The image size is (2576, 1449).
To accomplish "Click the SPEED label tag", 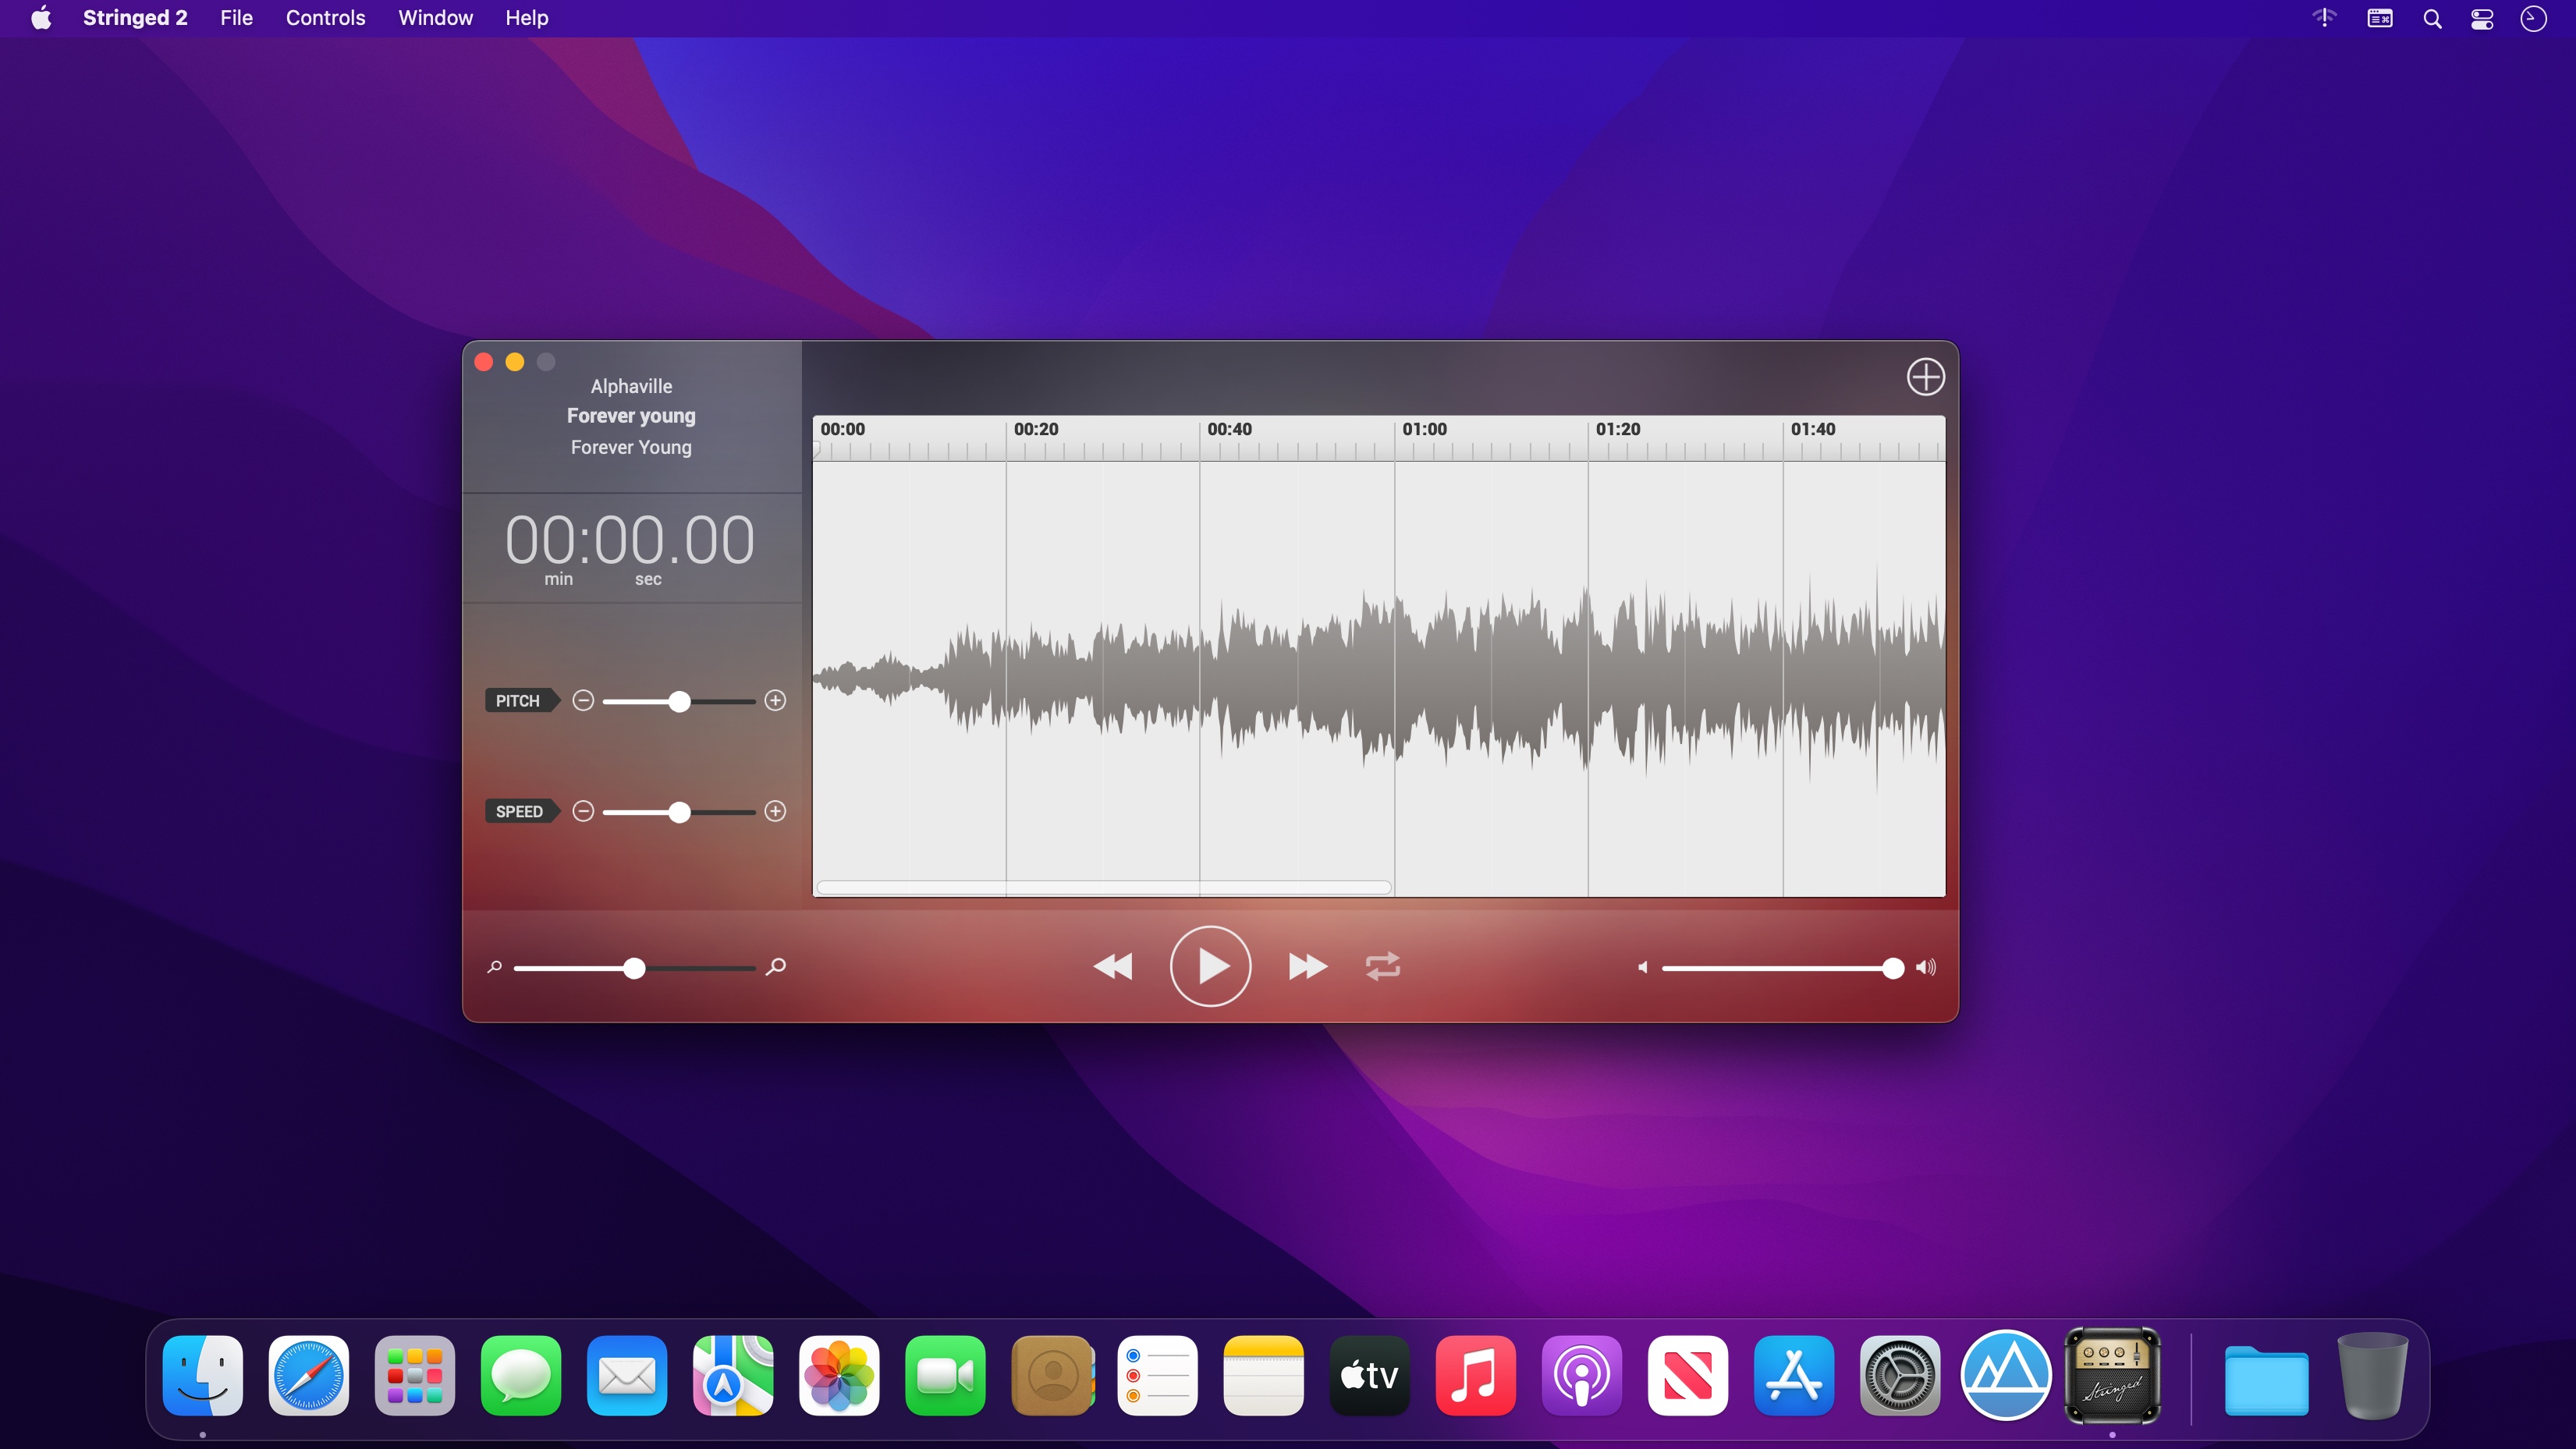I will pyautogui.click(x=521, y=811).
